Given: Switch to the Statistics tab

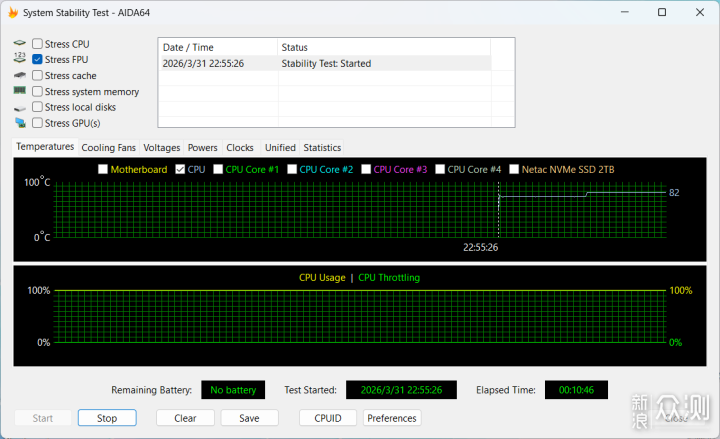Looking at the screenshot, I should click(x=322, y=147).
